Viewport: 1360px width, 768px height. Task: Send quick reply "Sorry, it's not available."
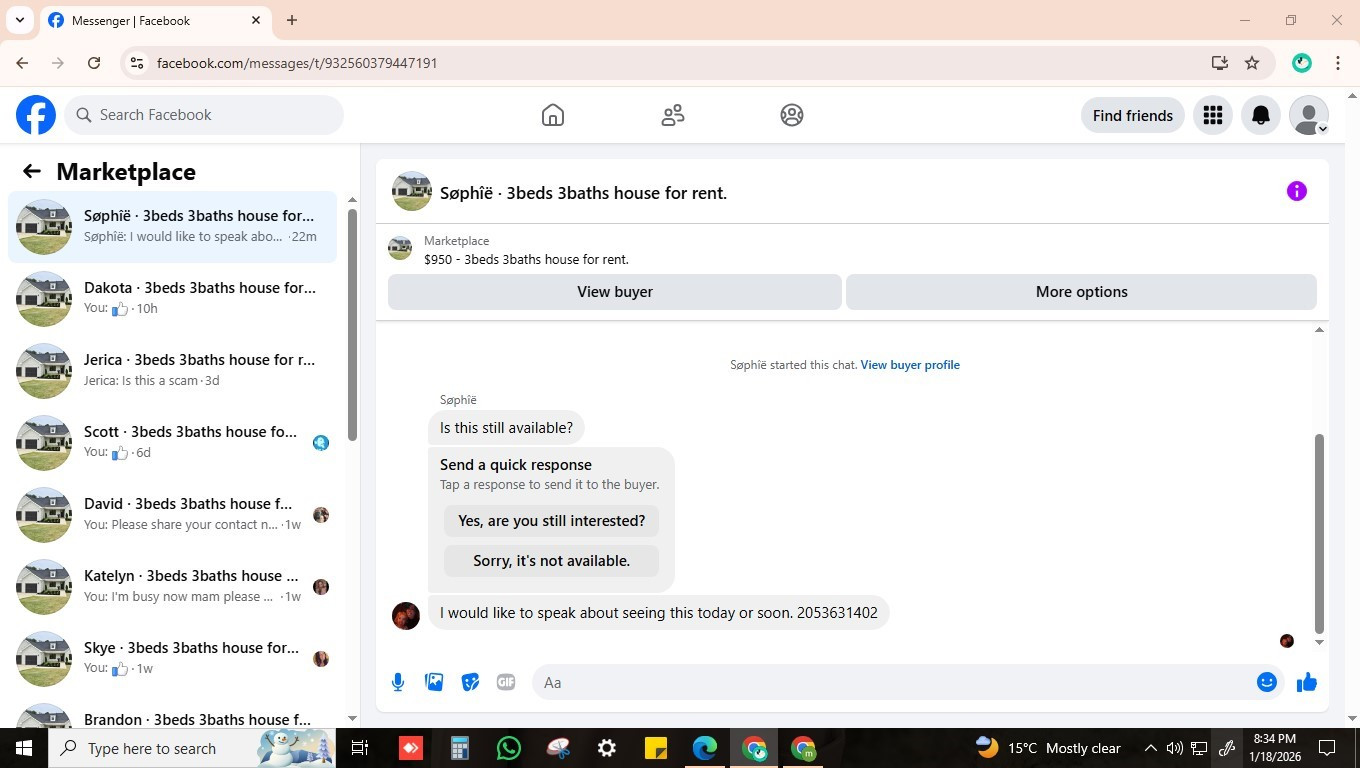pyautogui.click(x=552, y=561)
